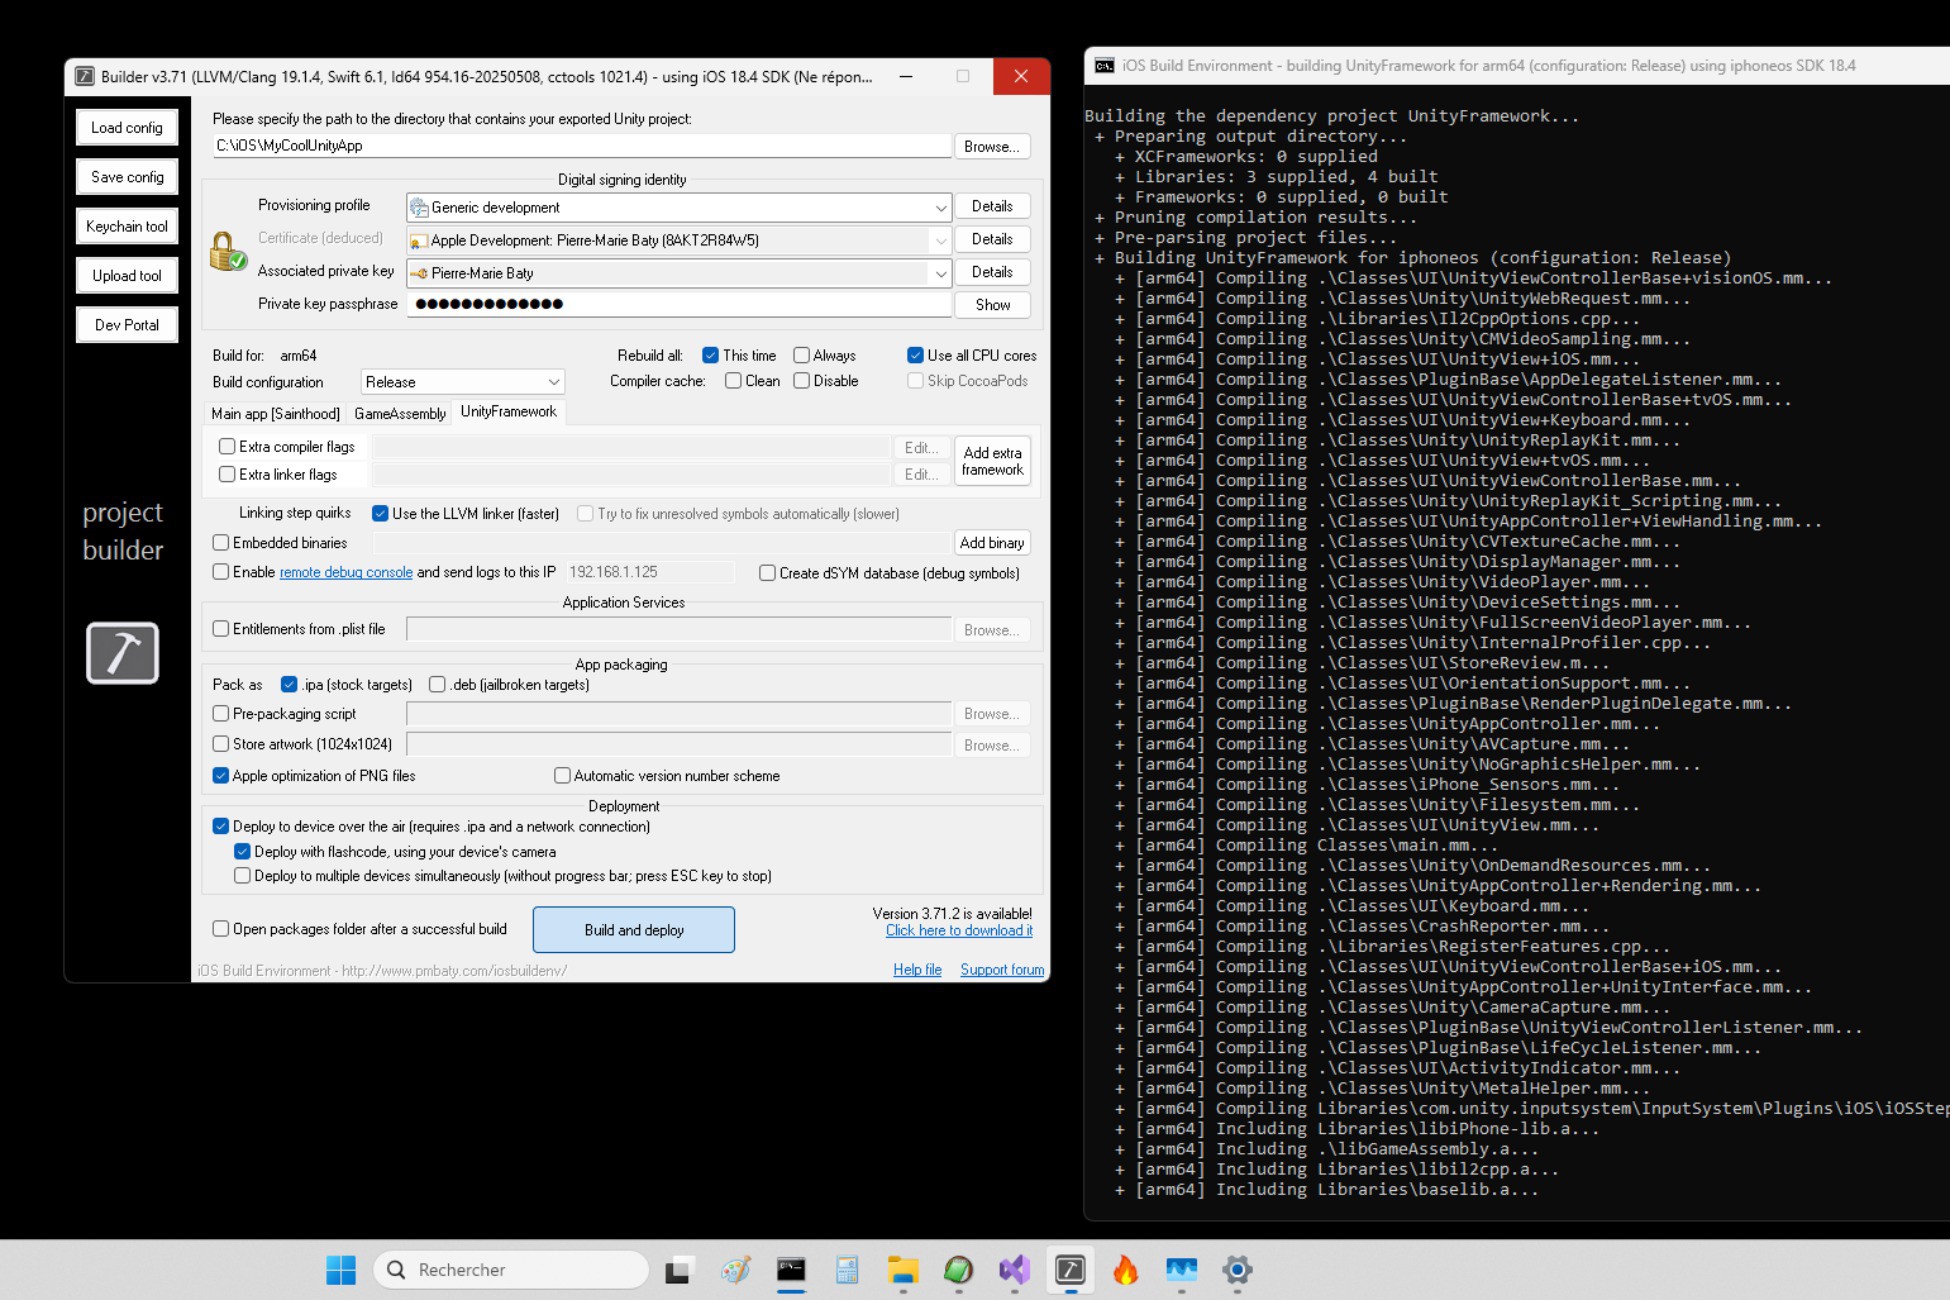Click 'Add extra framework' button
This screenshot has width=1950, height=1300.
(992, 461)
